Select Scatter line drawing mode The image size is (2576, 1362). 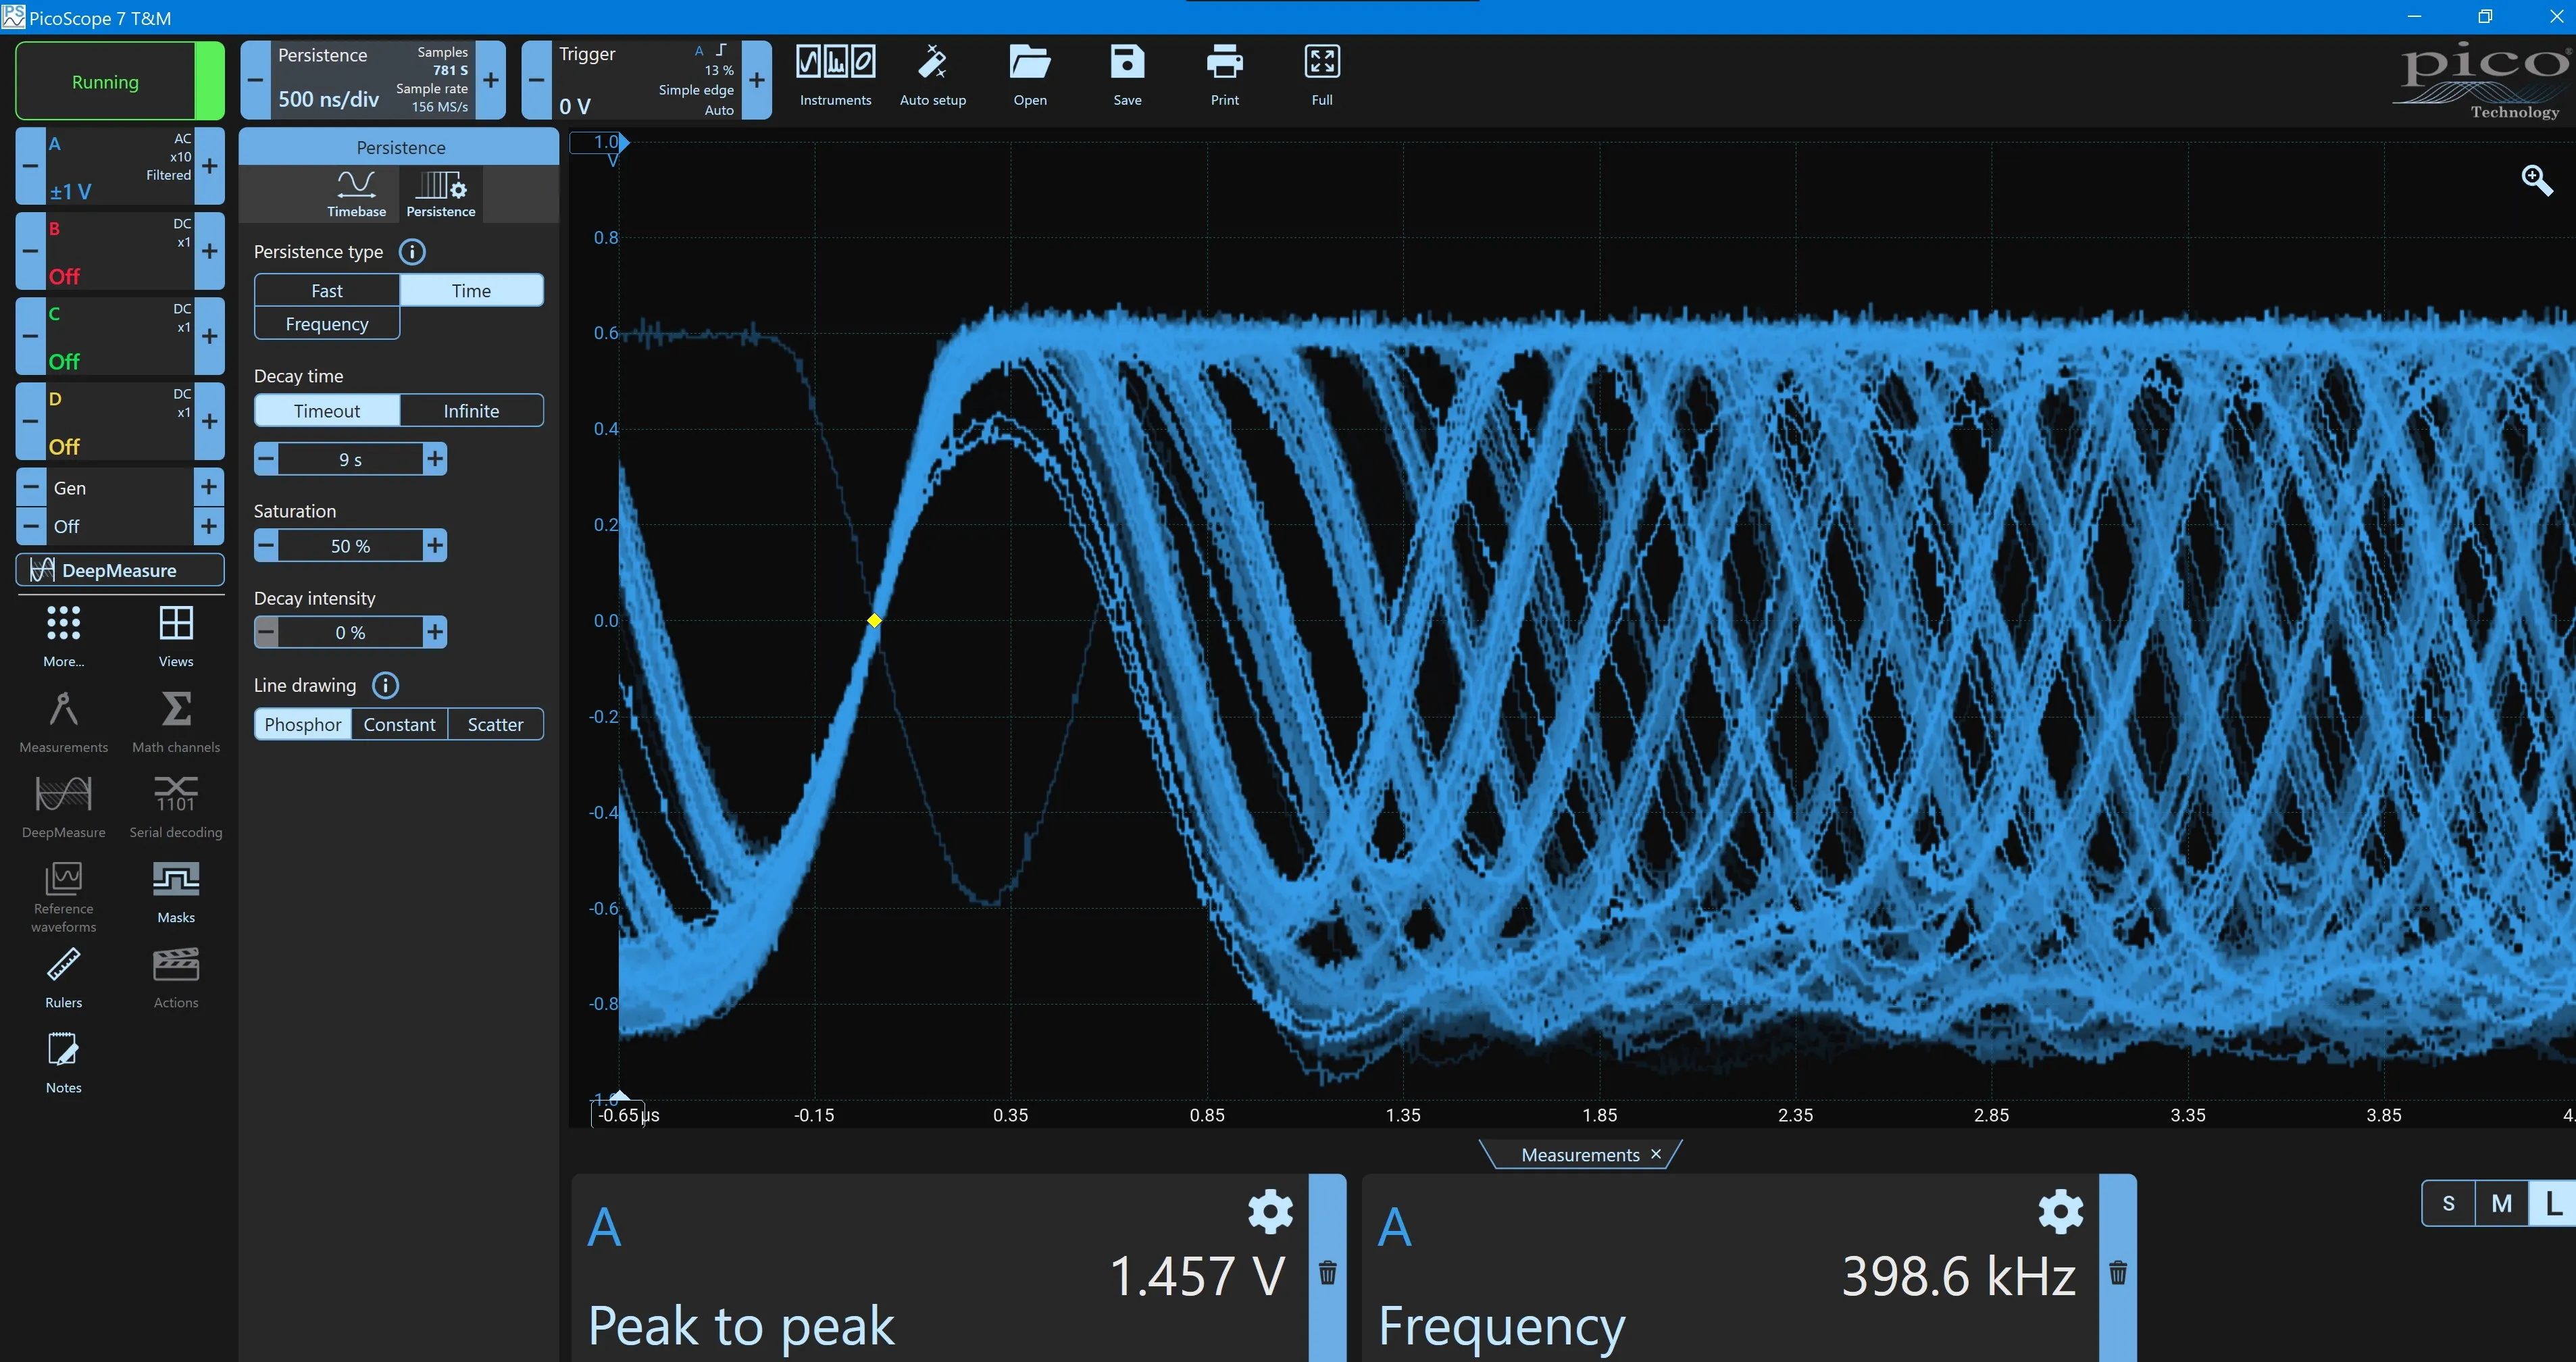pyautogui.click(x=495, y=724)
